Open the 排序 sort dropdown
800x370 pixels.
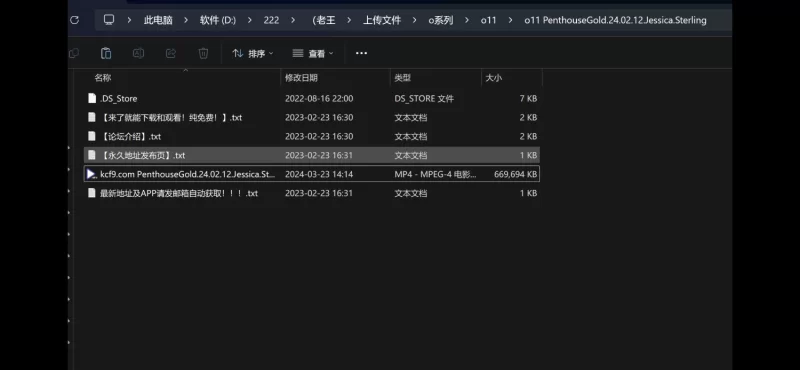(x=253, y=53)
